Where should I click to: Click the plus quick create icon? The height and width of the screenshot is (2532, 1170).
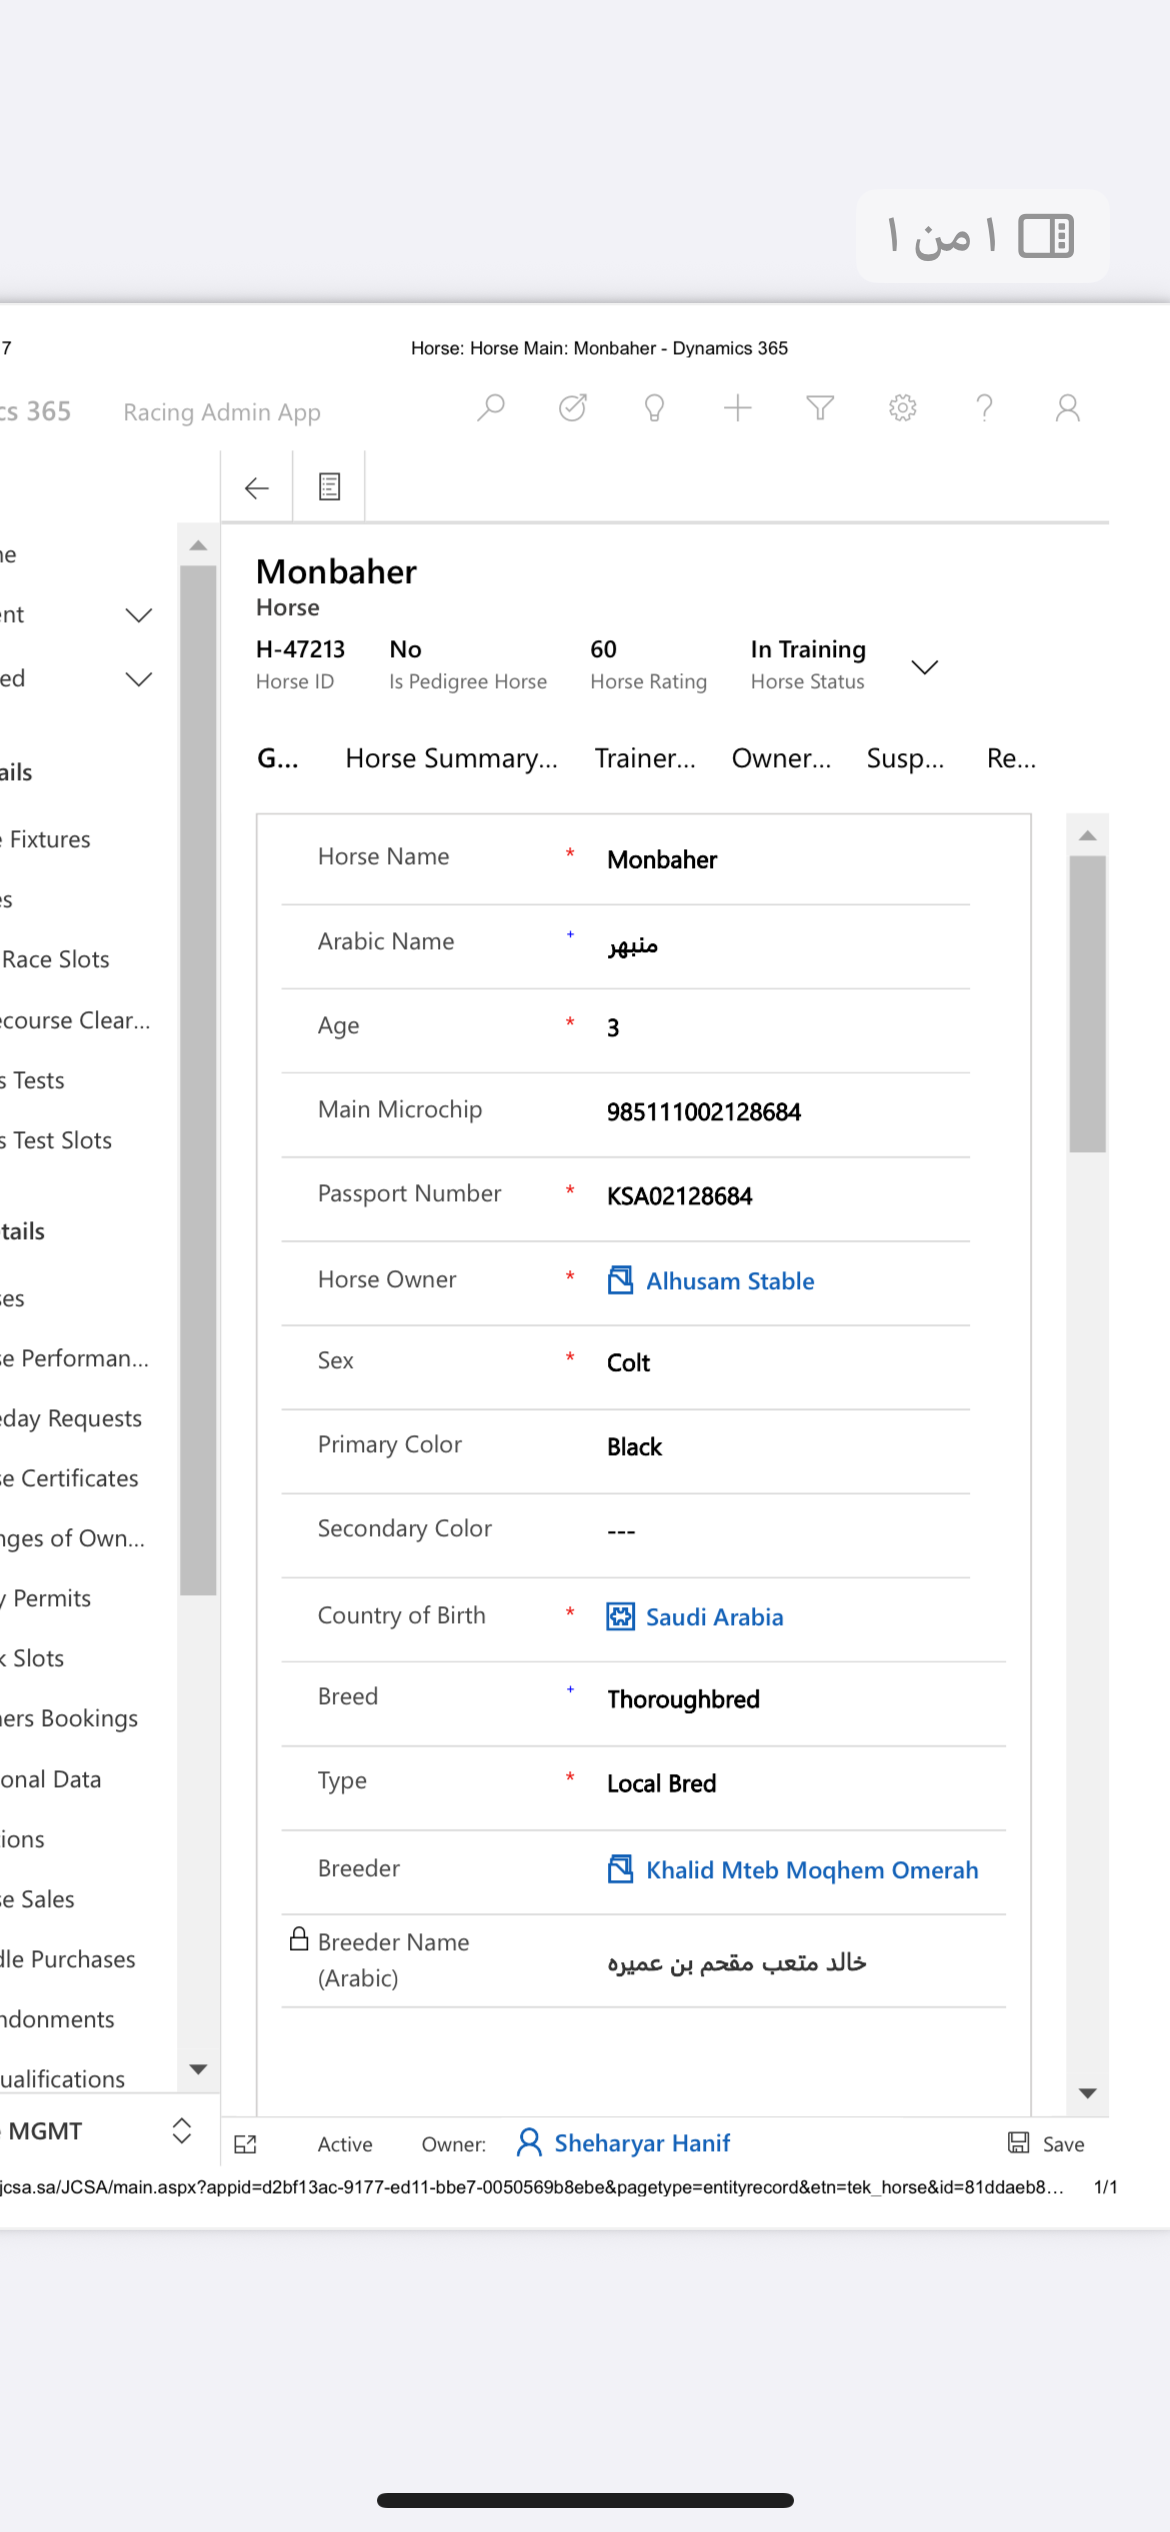[737, 408]
